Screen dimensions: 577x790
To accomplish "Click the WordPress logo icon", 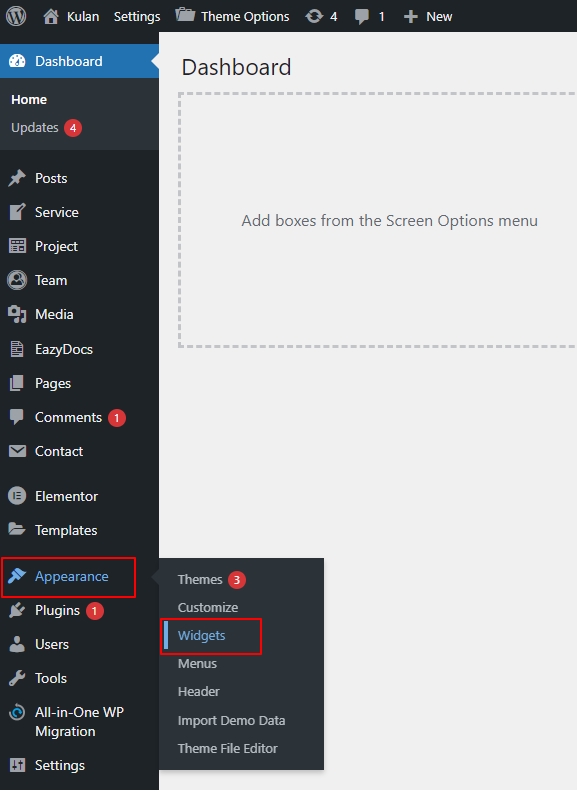I will click(x=16, y=16).
